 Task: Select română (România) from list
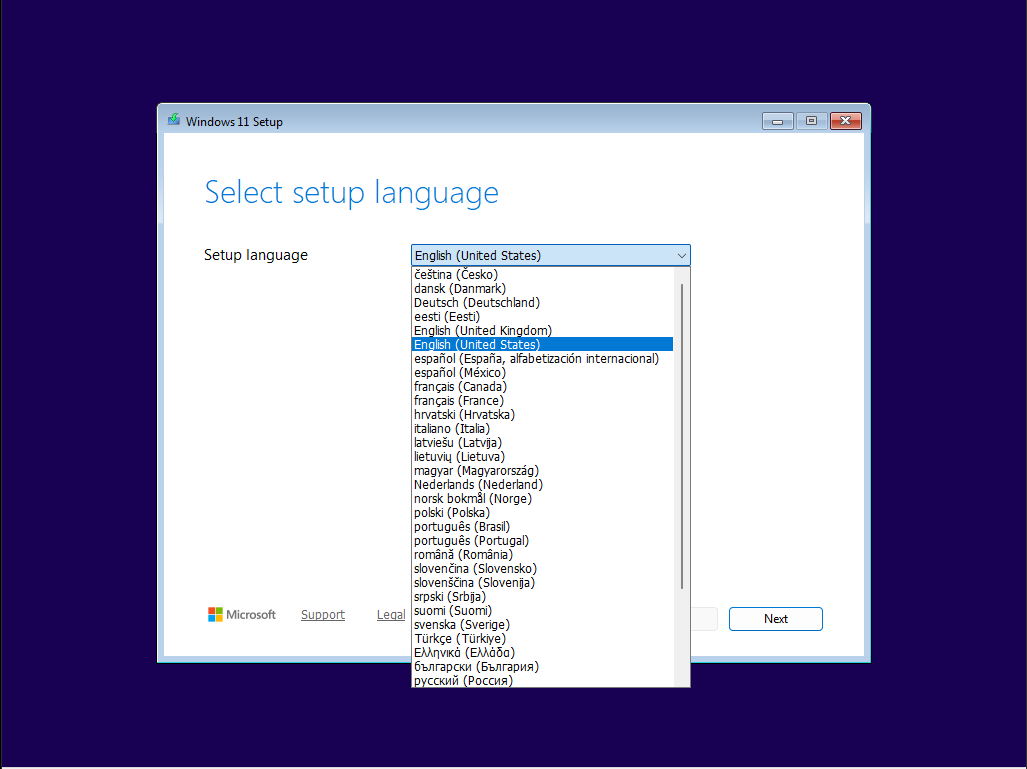542,555
